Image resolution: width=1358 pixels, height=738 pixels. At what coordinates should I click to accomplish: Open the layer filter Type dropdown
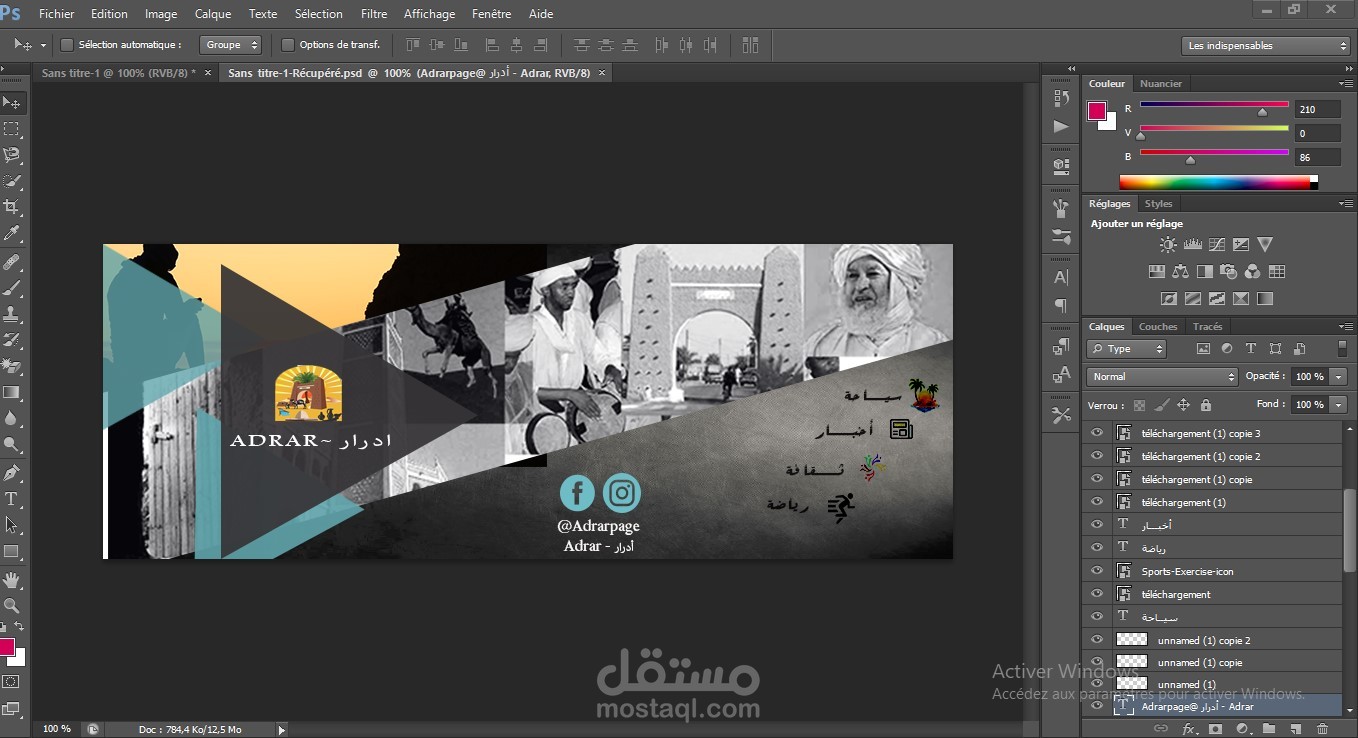tap(1127, 349)
